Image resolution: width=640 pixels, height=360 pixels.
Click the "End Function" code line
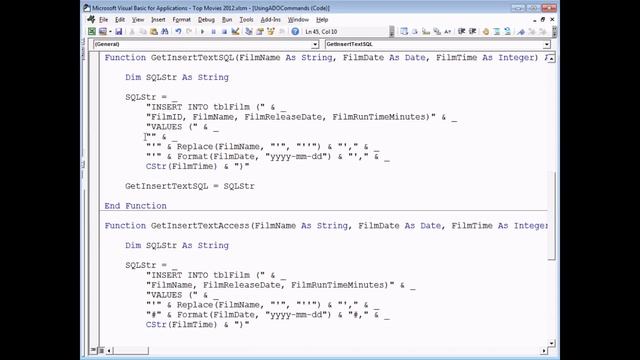(x=136, y=206)
